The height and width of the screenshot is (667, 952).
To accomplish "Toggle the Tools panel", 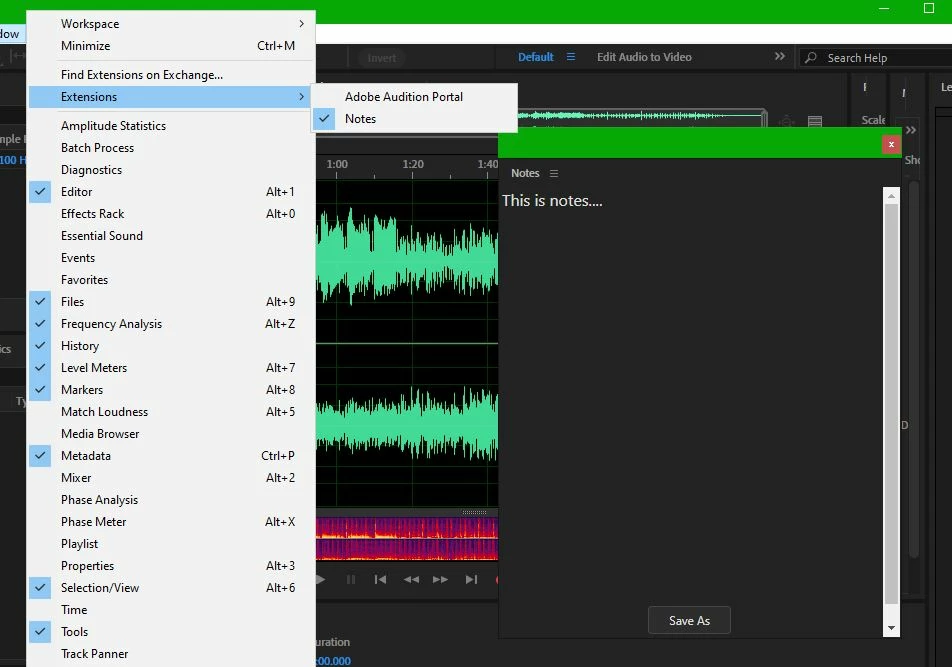I will (x=172, y=632).
